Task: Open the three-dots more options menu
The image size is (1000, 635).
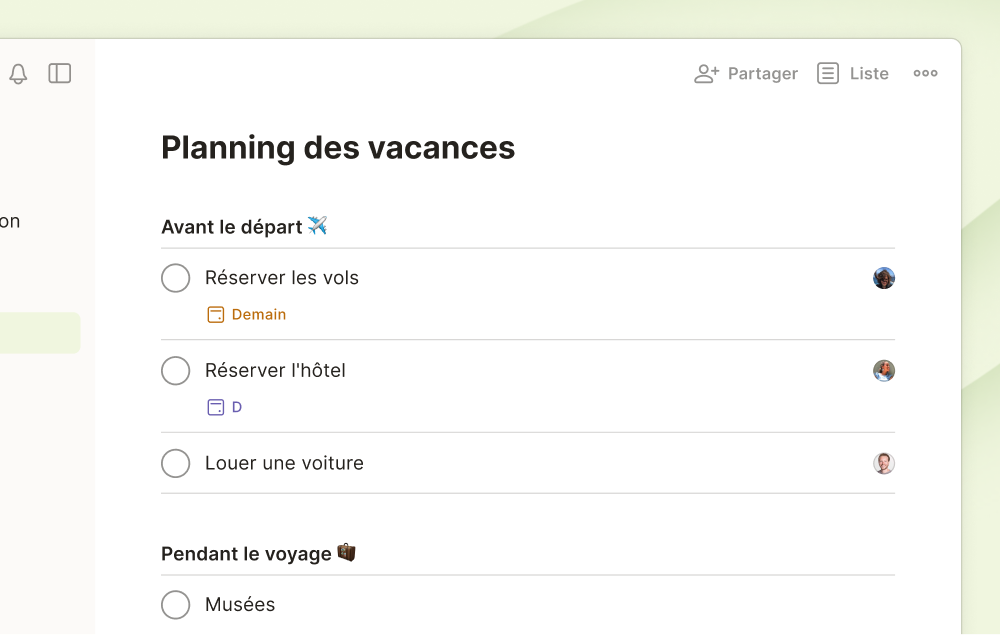Action: coord(925,73)
